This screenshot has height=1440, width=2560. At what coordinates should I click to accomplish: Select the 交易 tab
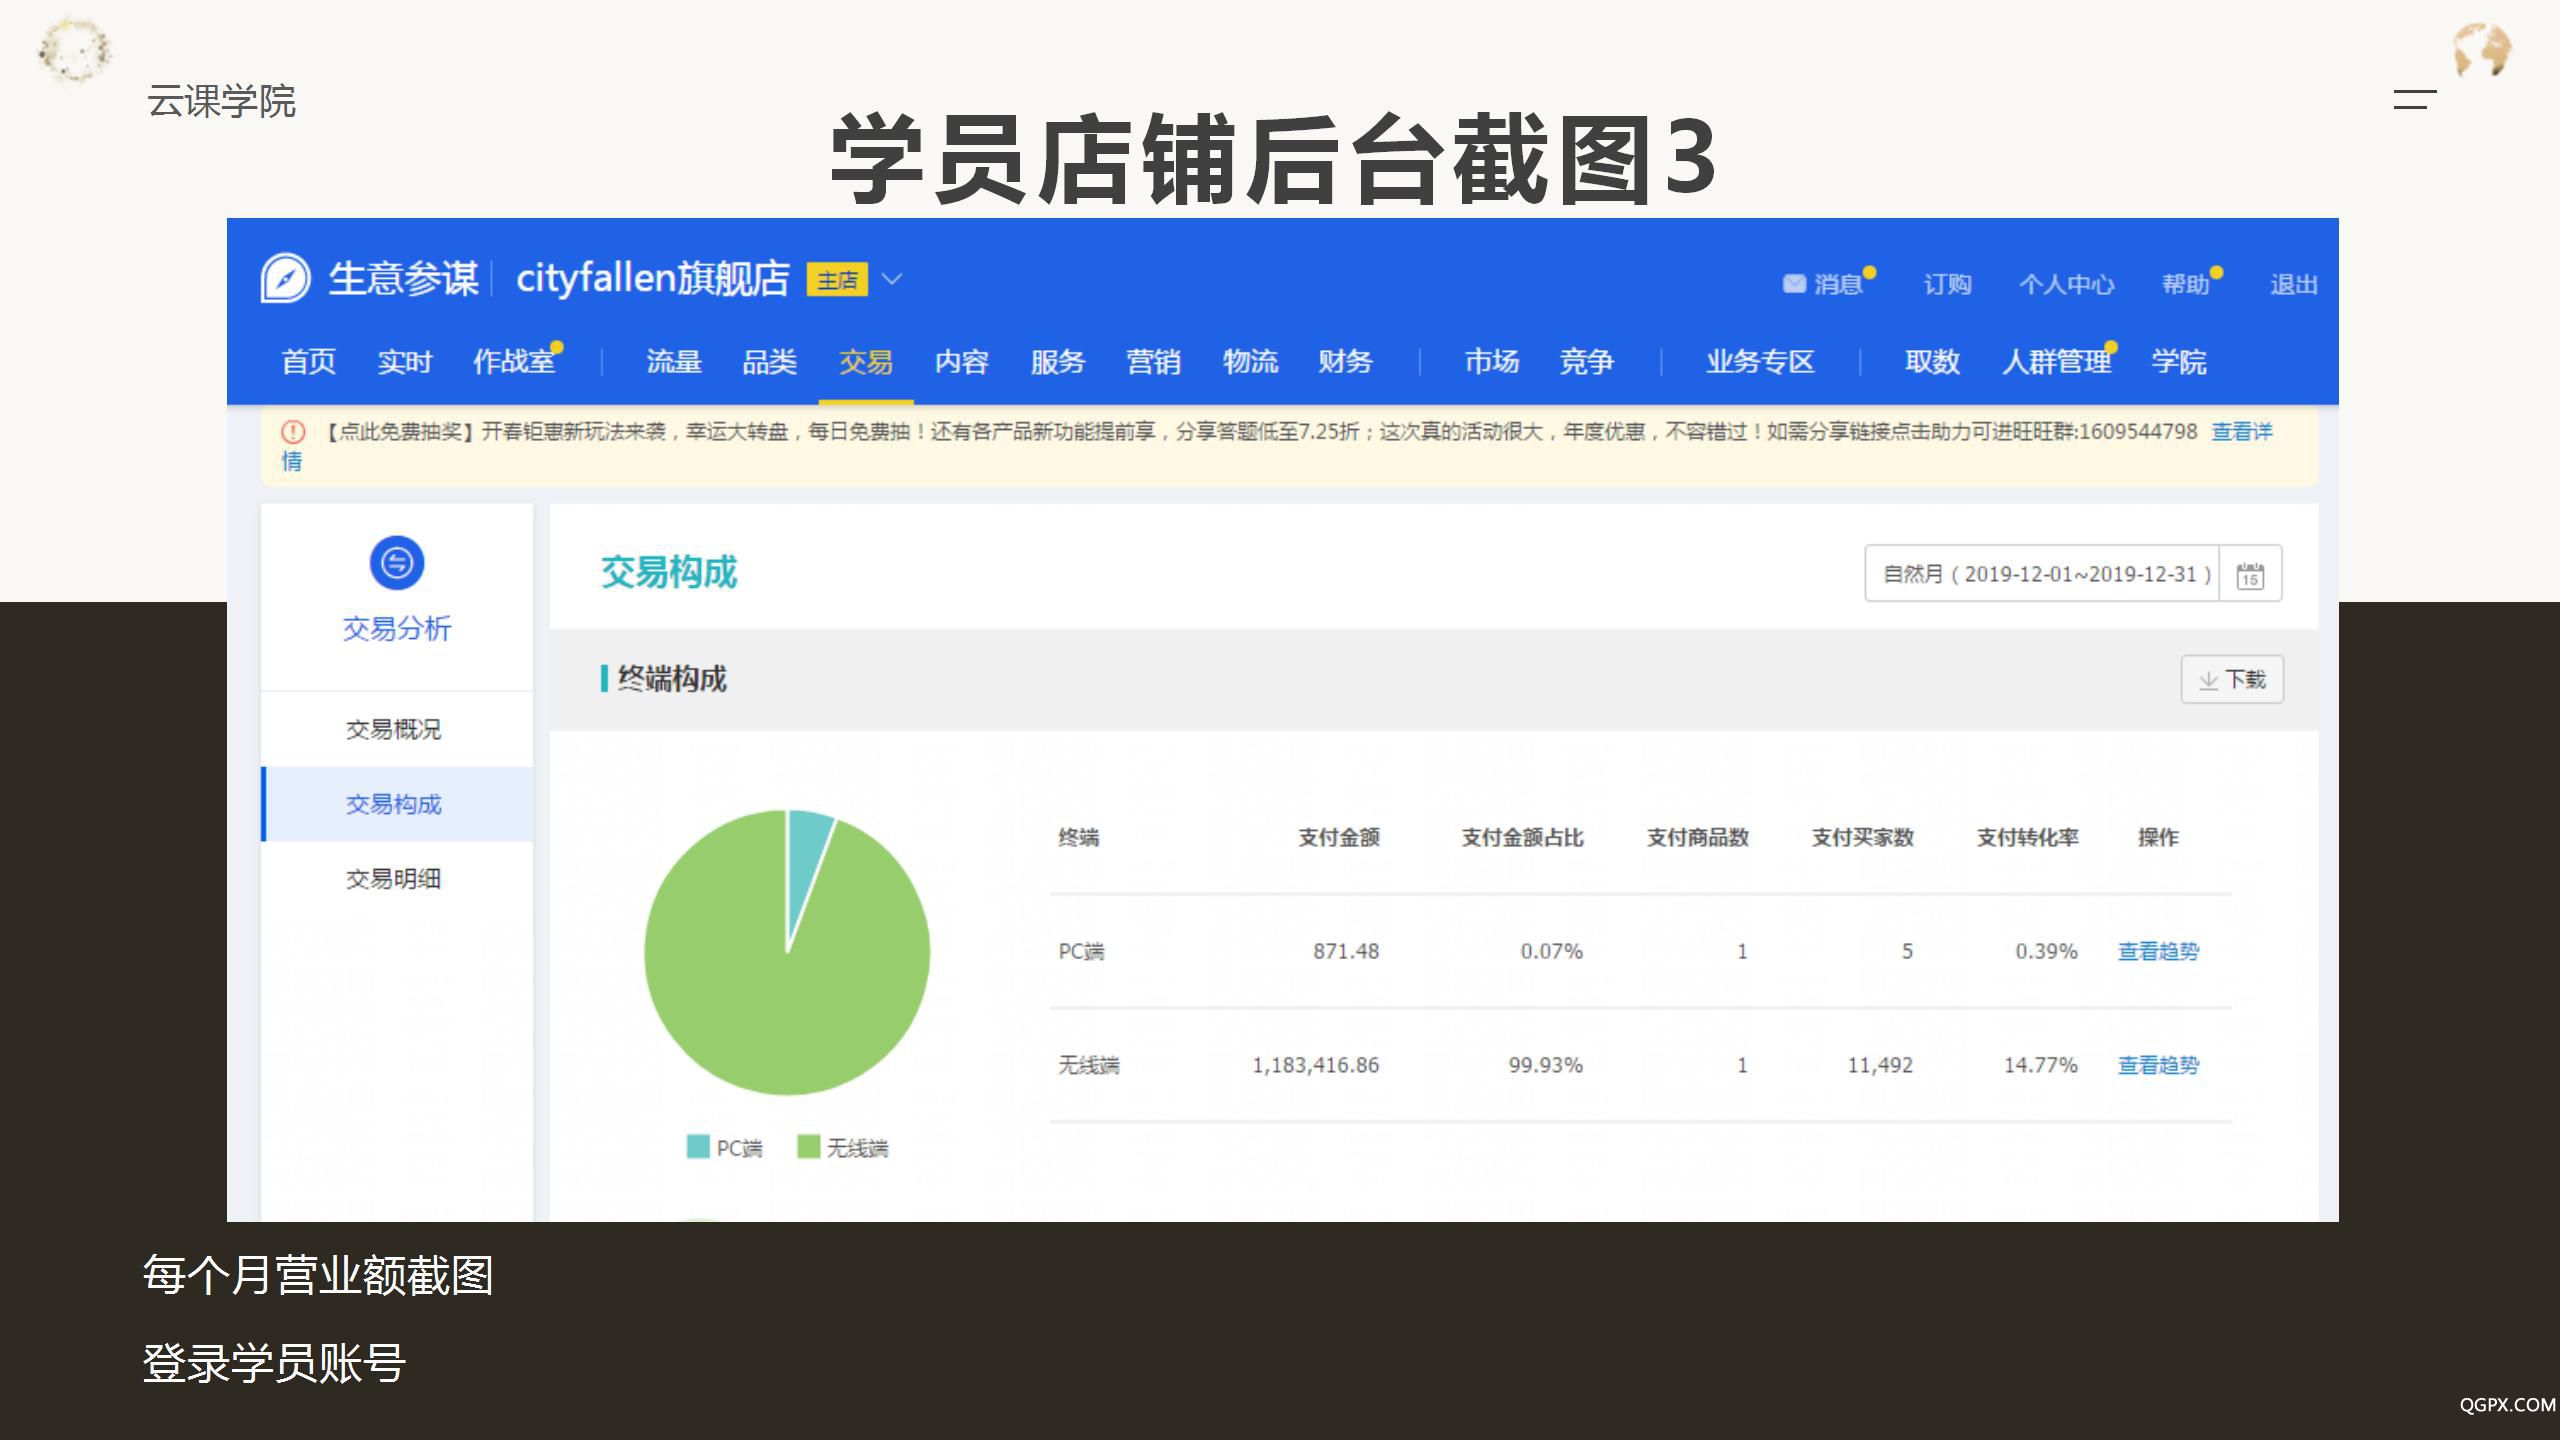pyautogui.click(x=865, y=361)
